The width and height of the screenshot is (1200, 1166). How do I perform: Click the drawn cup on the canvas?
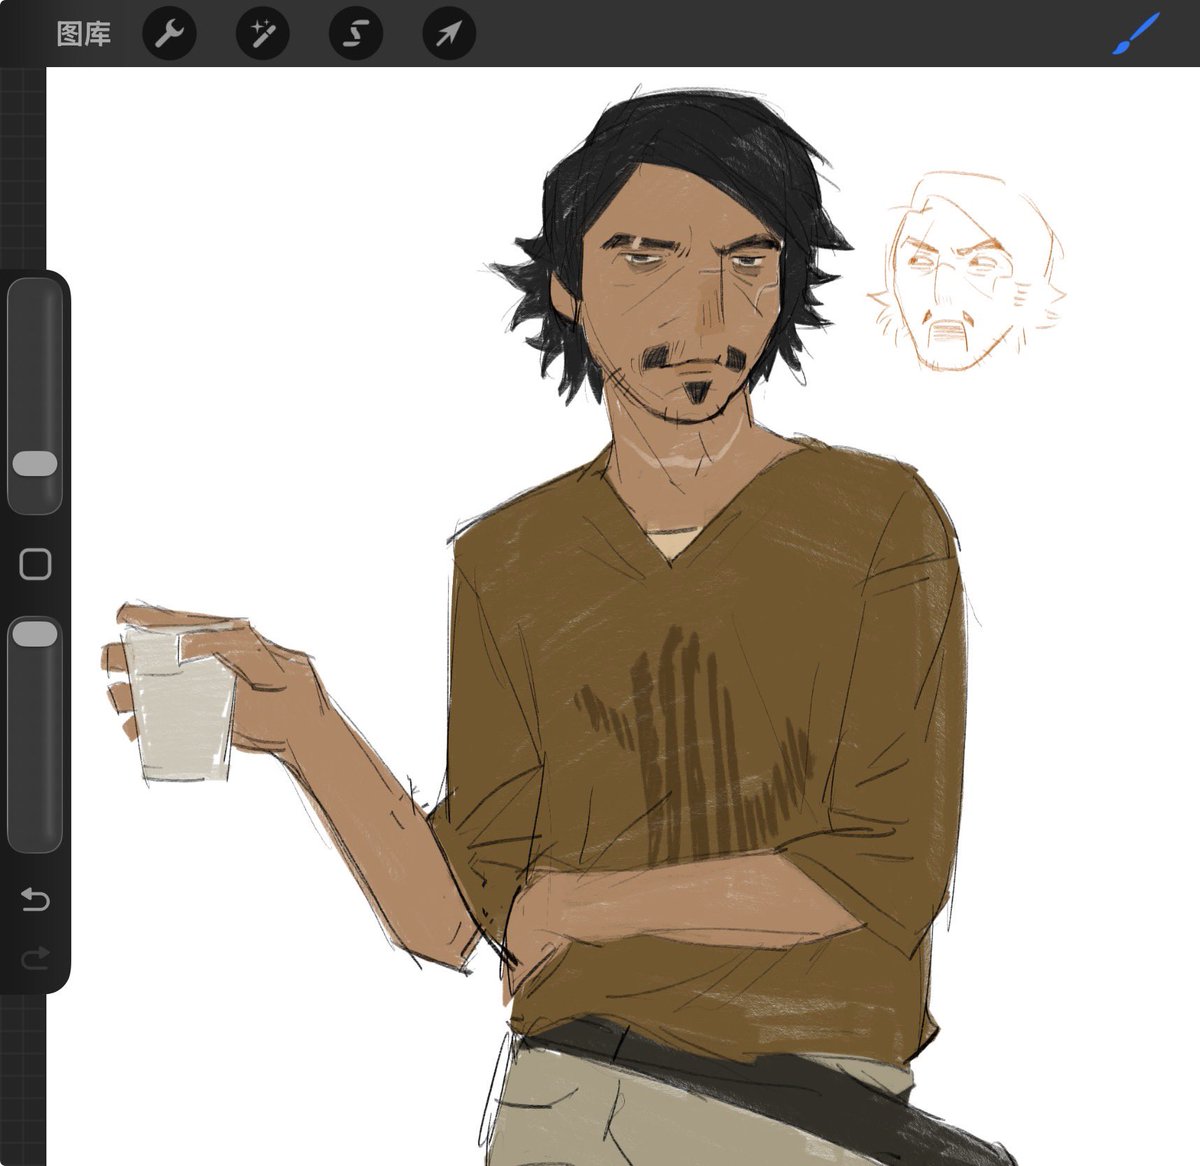(x=180, y=703)
